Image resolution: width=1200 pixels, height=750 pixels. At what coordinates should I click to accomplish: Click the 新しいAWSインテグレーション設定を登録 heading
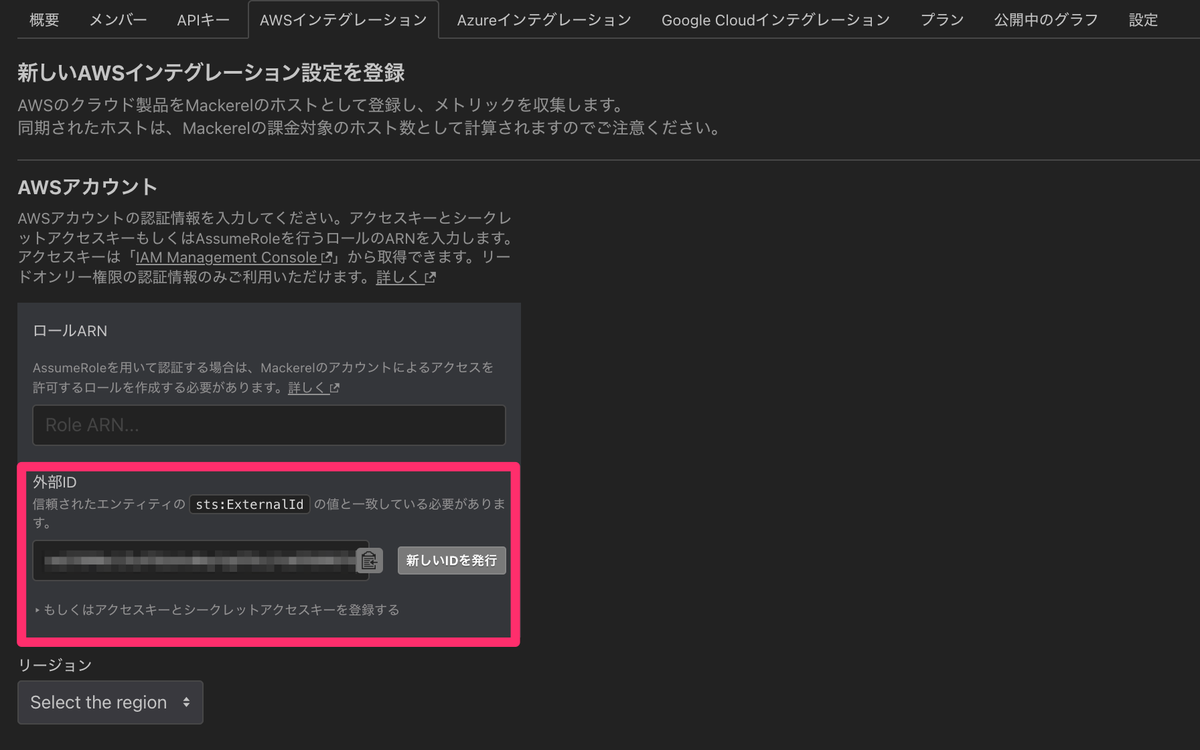[x=211, y=73]
